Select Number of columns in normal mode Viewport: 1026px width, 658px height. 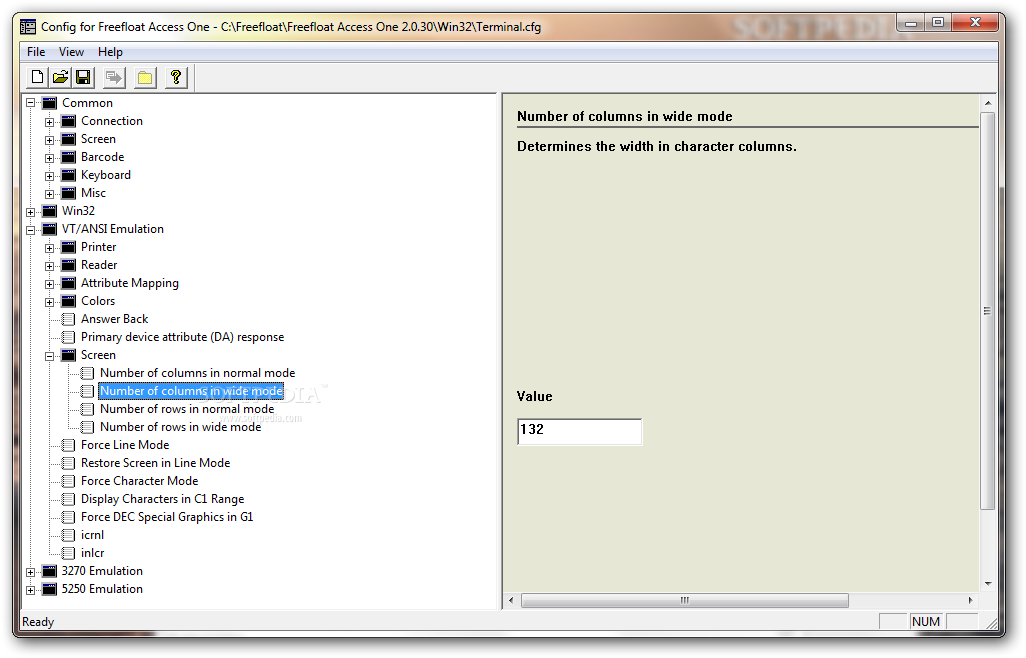coord(197,373)
